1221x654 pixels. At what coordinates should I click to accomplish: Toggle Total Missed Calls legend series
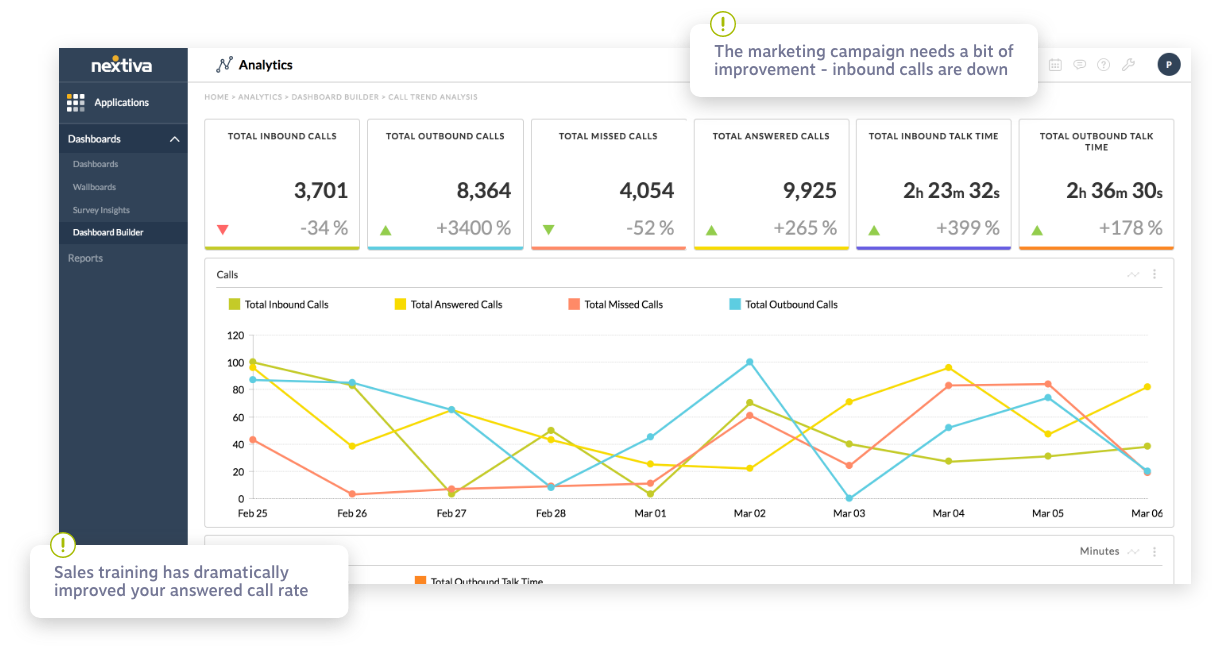click(x=623, y=304)
